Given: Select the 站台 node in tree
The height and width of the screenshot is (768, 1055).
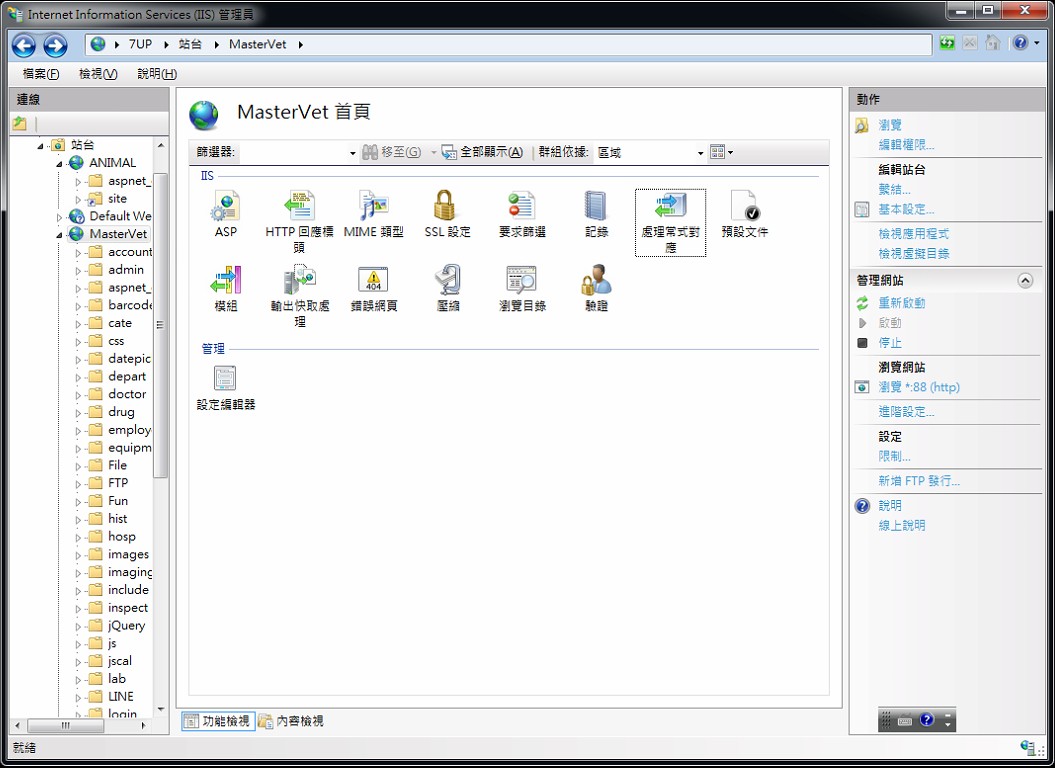Looking at the screenshot, I should [x=82, y=145].
